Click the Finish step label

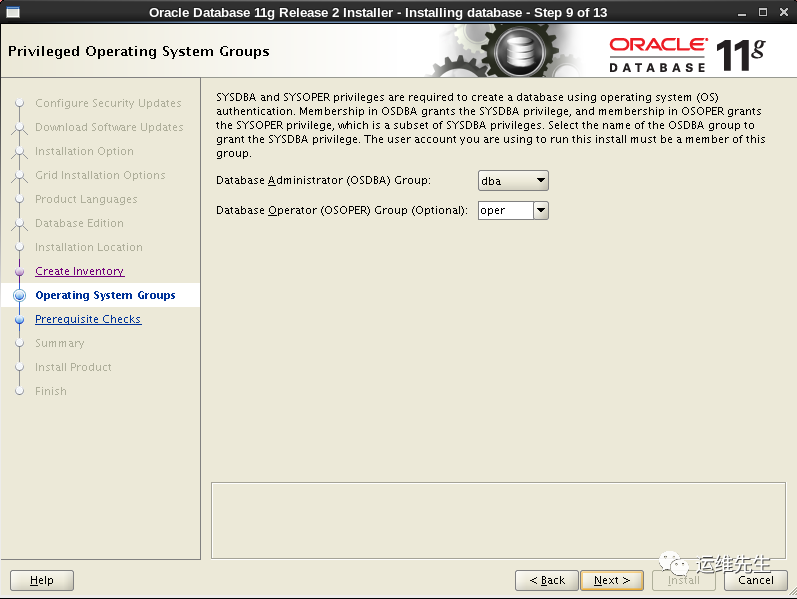point(51,391)
